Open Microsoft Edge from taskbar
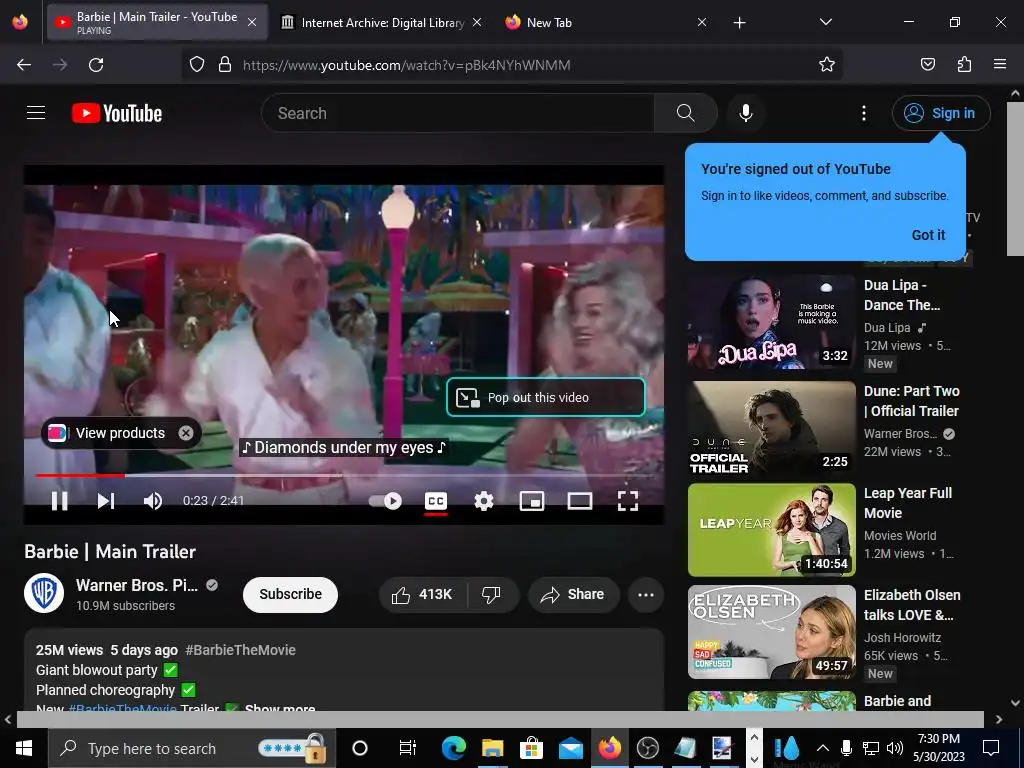The height and width of the screenshot is (768, 1024). (453, 748)
